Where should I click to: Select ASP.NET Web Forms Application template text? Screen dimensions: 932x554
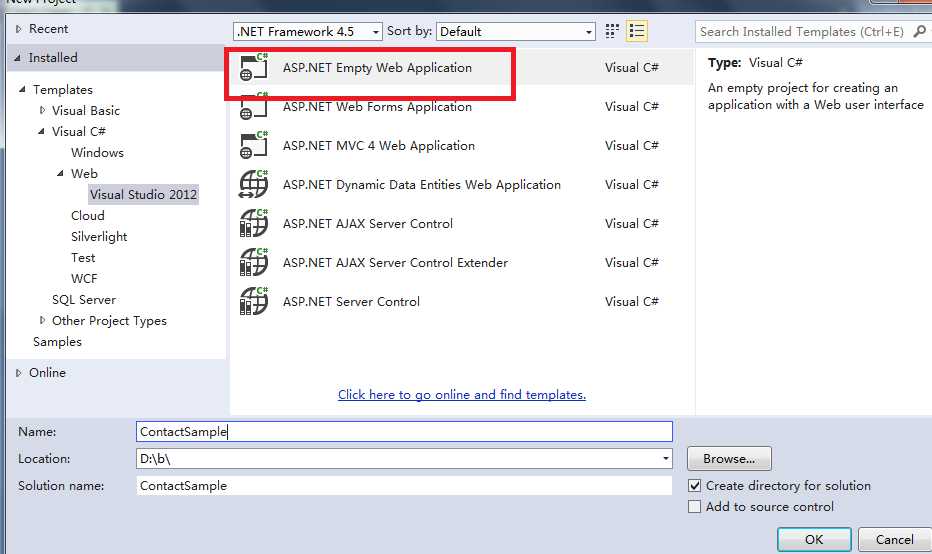point(377,106)
